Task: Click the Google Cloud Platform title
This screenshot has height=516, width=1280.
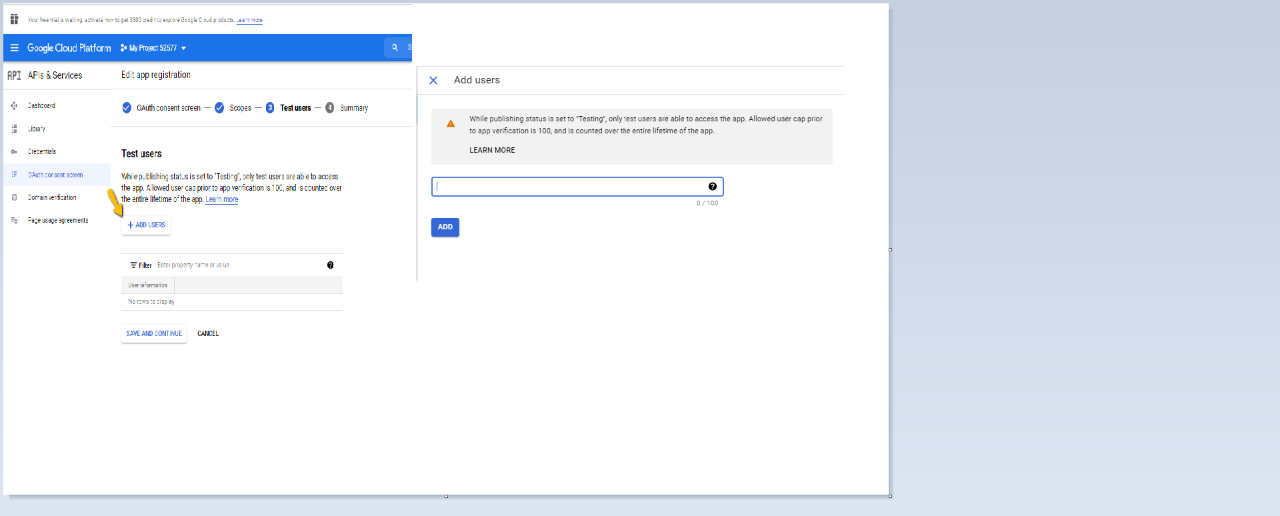Action: click(x=69, y=48)
